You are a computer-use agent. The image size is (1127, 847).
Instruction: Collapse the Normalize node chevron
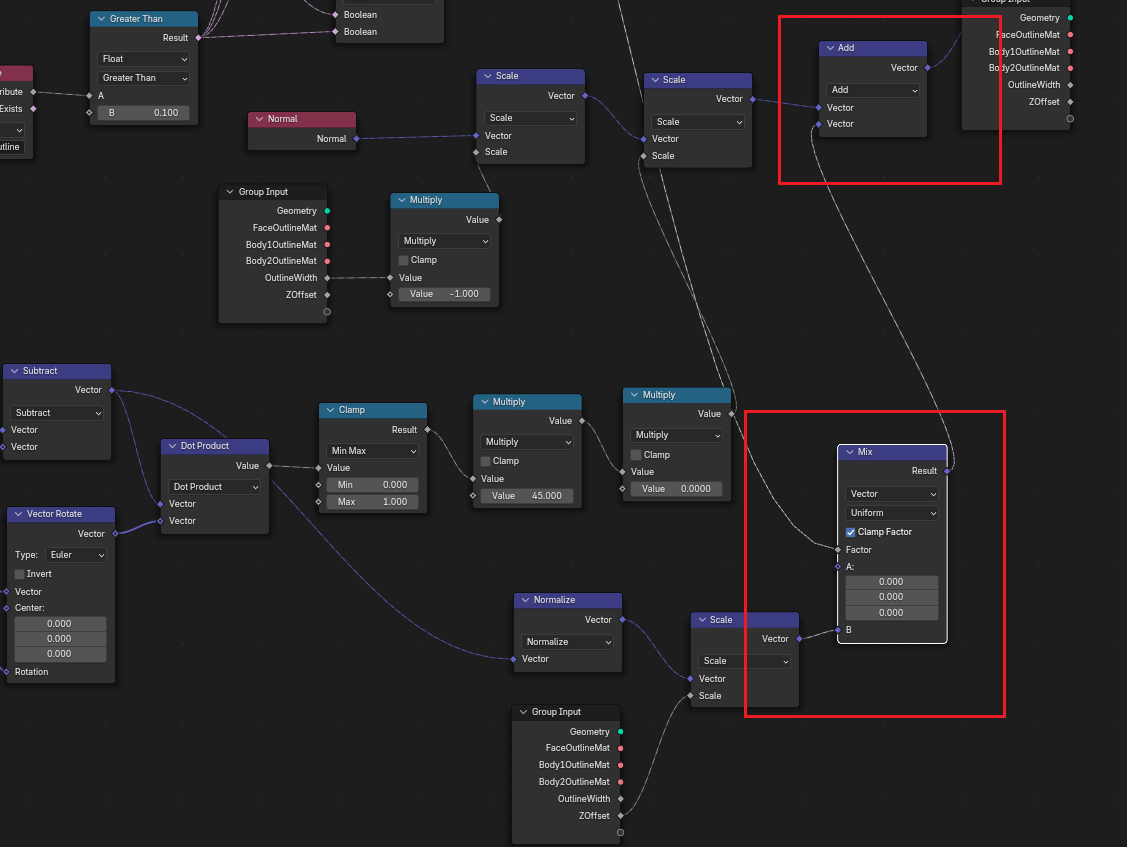[x=524, y=600]
